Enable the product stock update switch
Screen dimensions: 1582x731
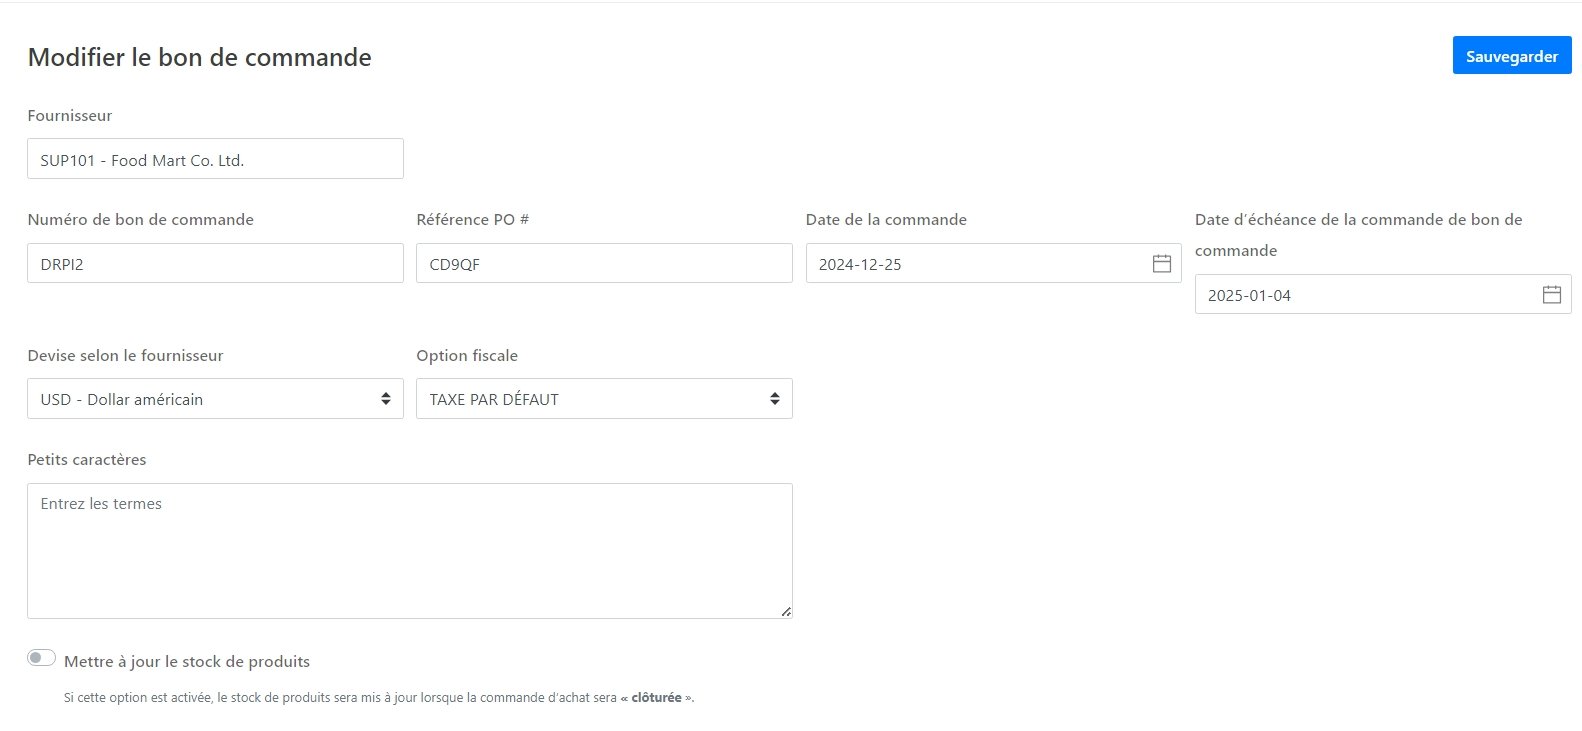(x=41, y=658)
